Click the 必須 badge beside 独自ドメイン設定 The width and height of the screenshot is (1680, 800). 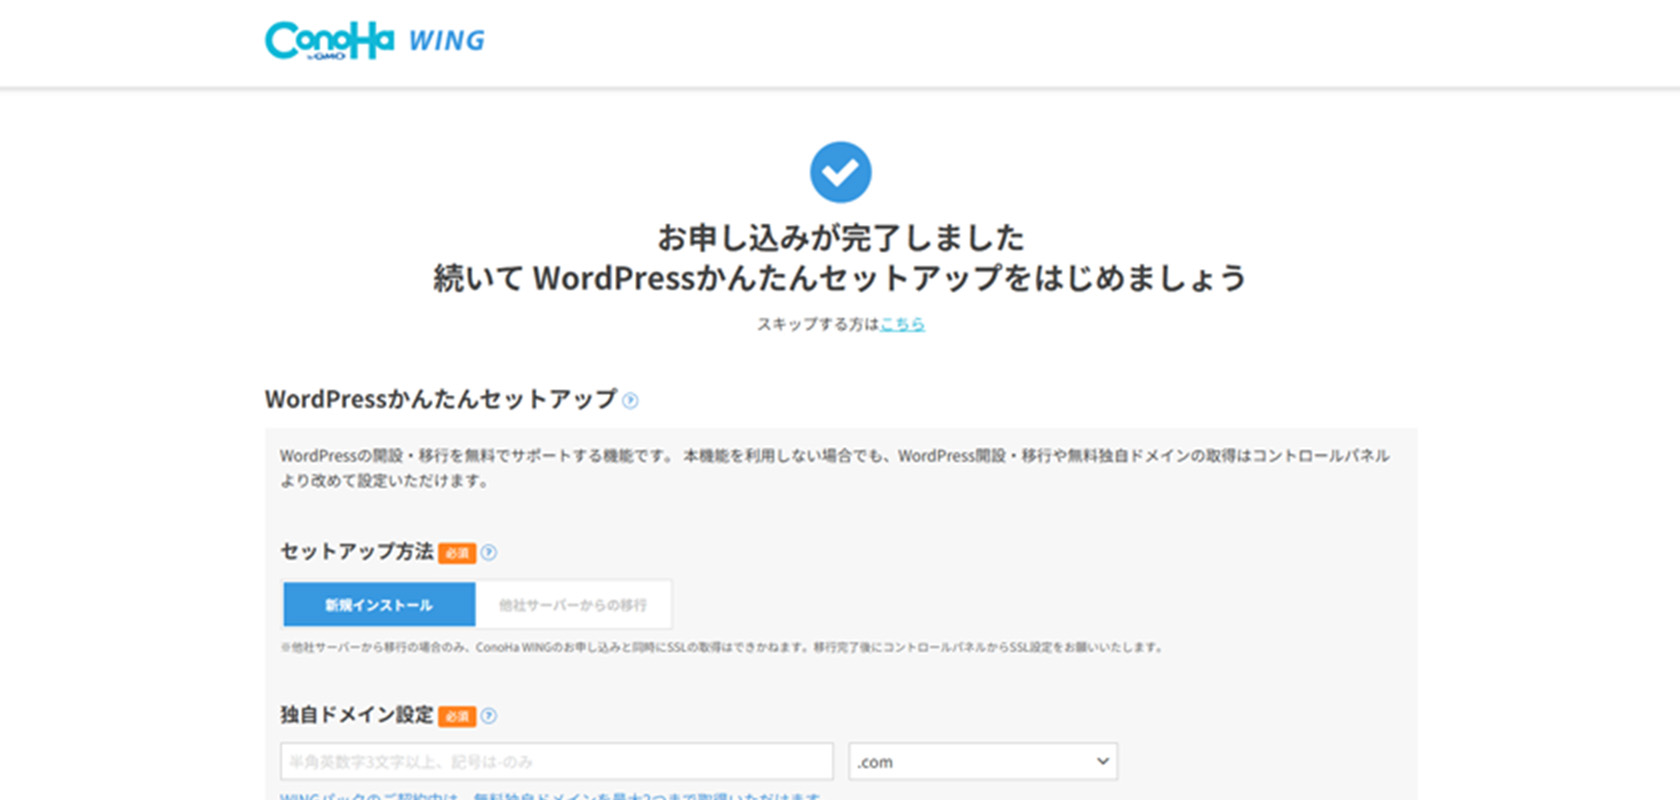pyautogui.click(x=457, y=716)
